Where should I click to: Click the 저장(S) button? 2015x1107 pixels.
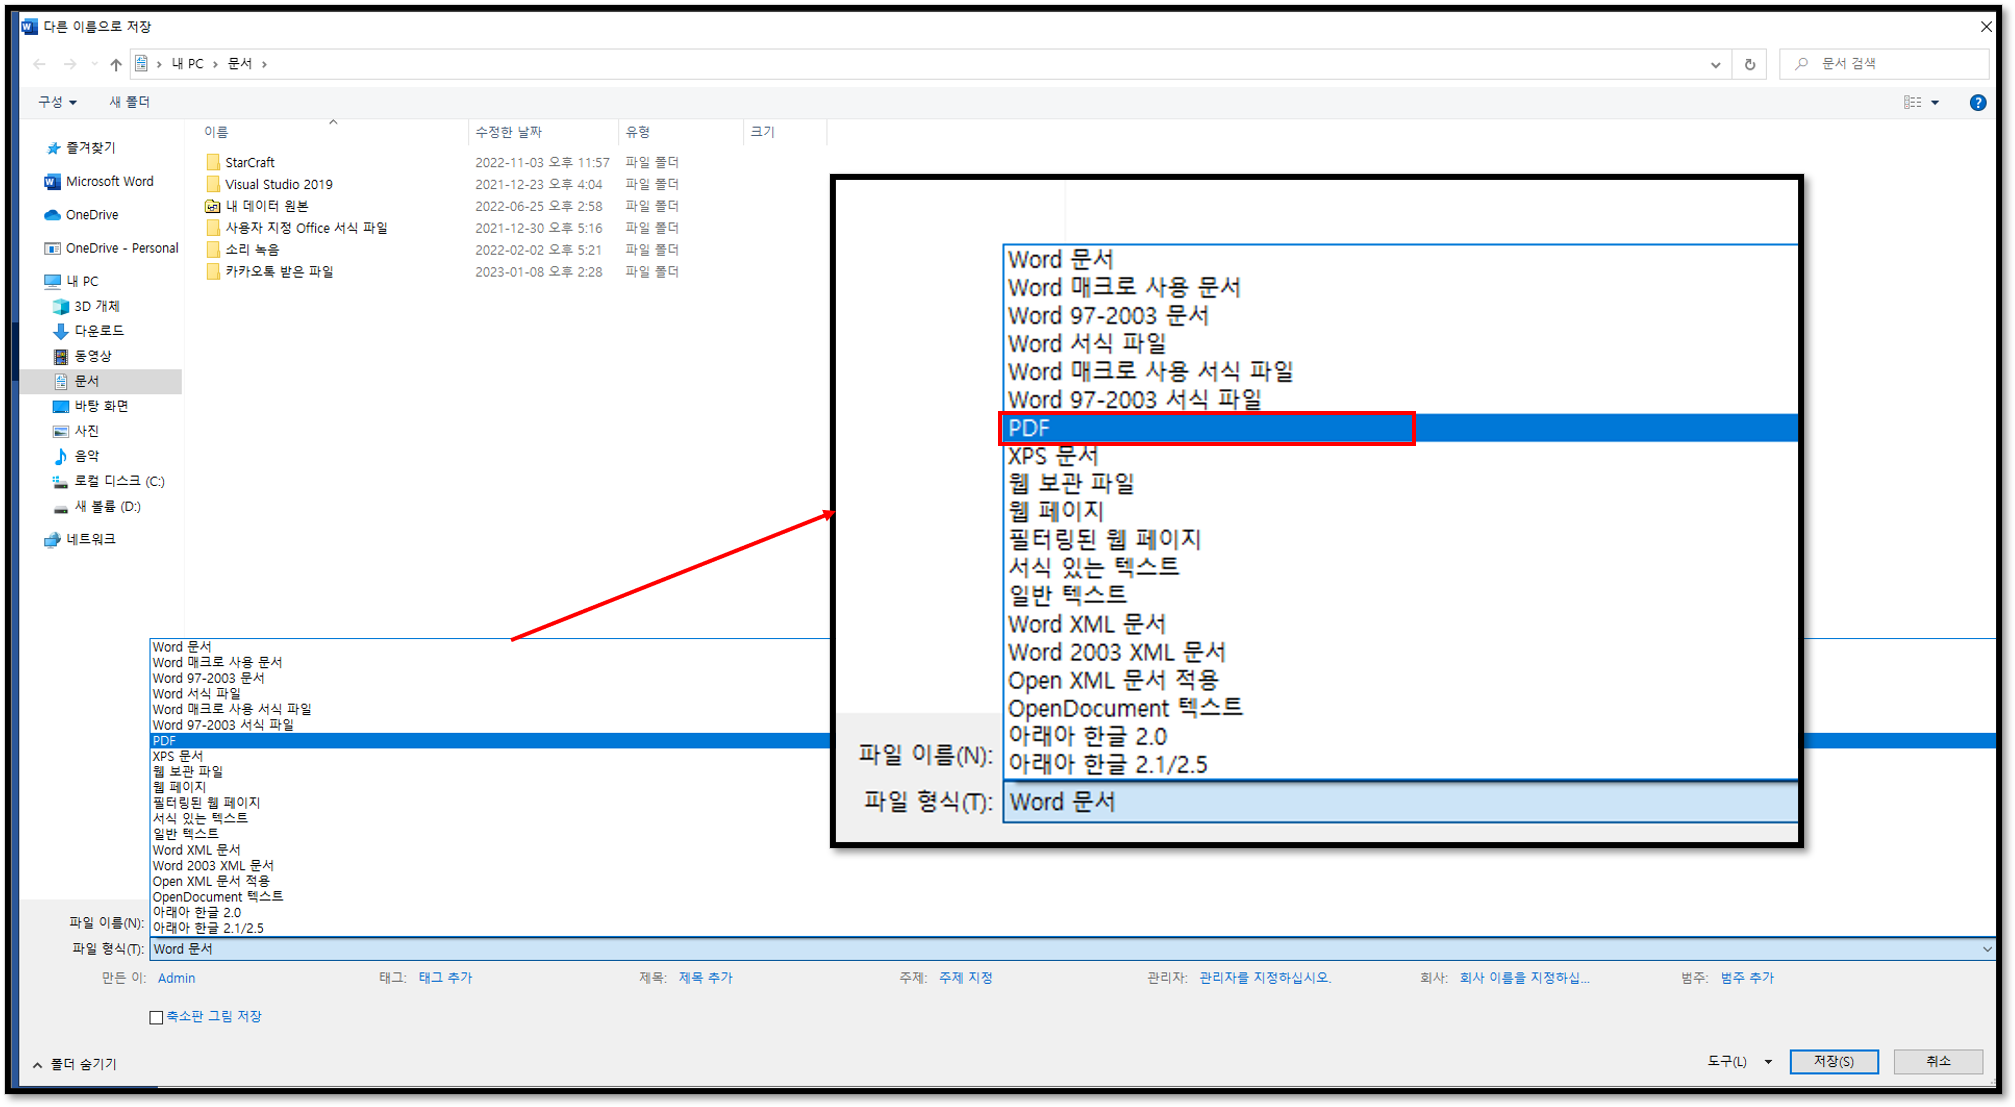[x=1834, y=1062]
